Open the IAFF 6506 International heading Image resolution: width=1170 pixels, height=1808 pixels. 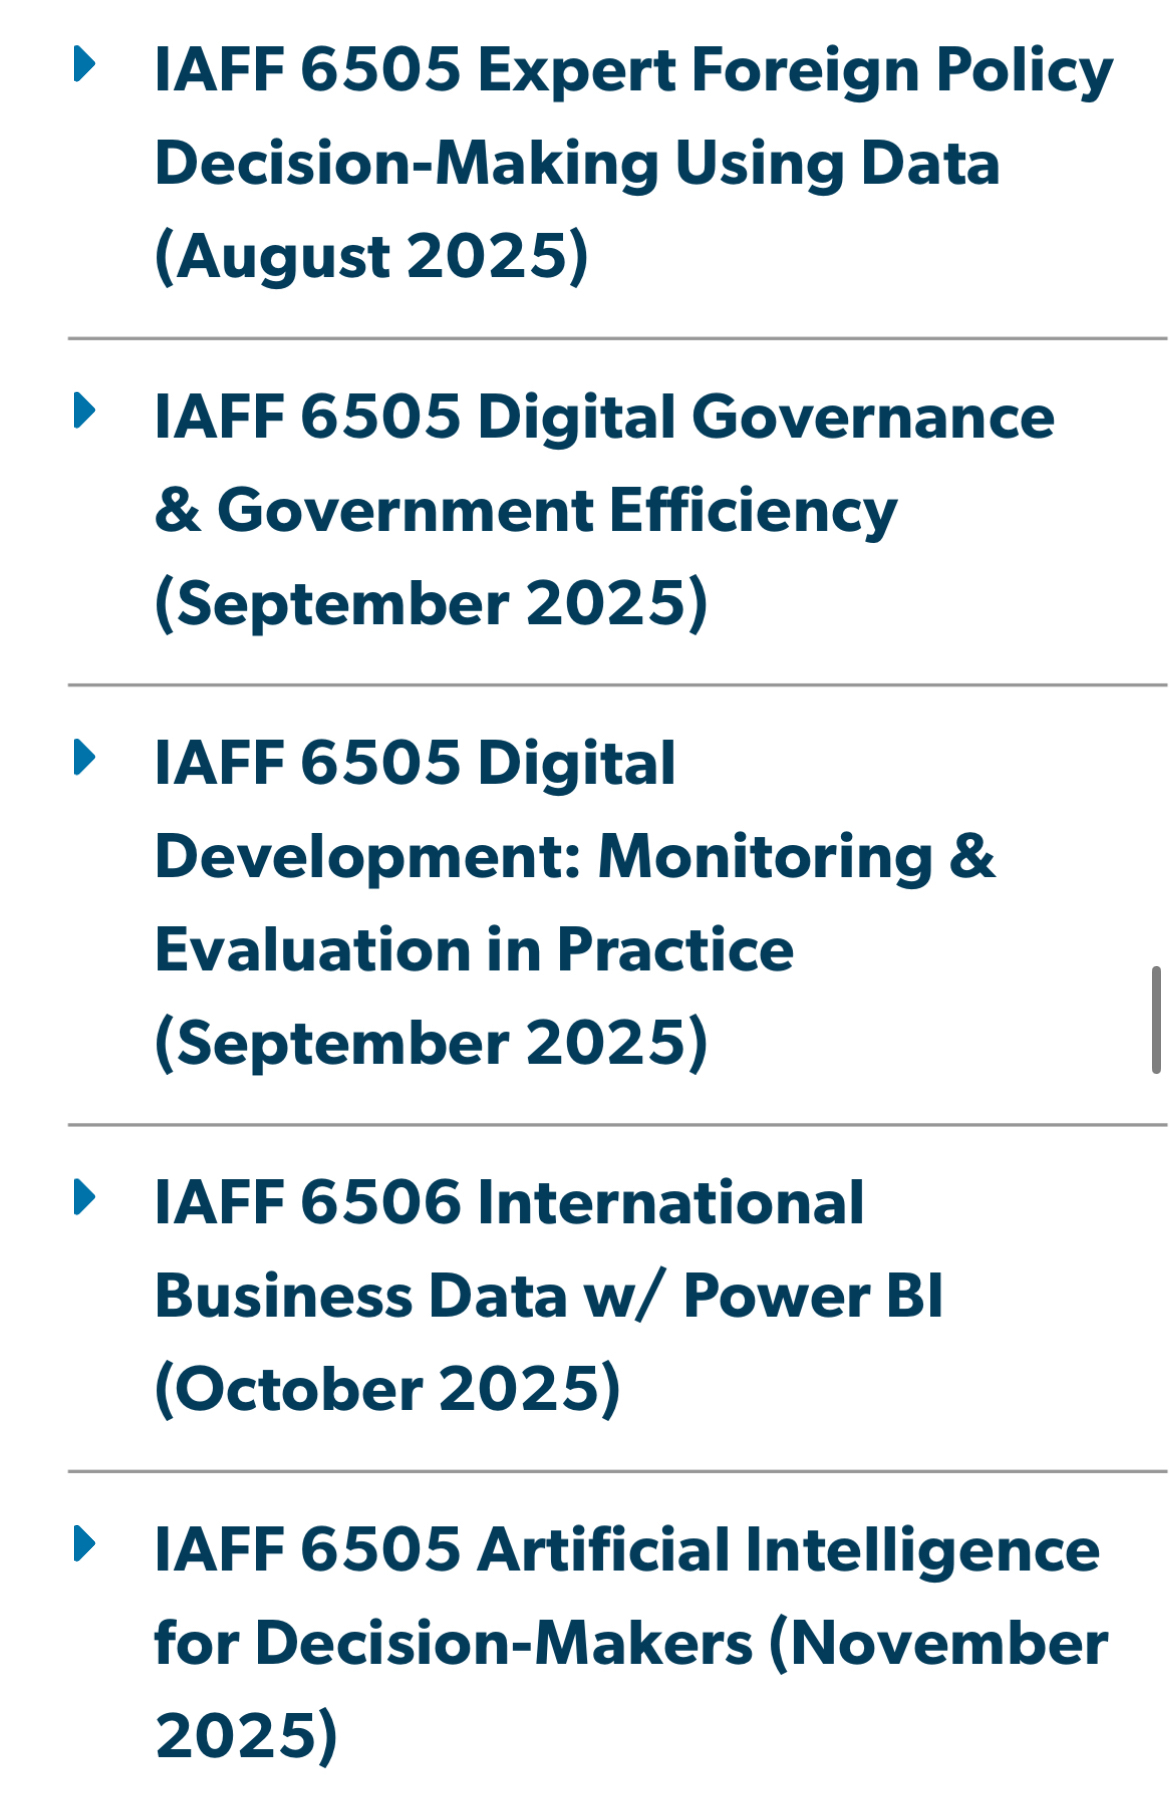pos(509,1203)
